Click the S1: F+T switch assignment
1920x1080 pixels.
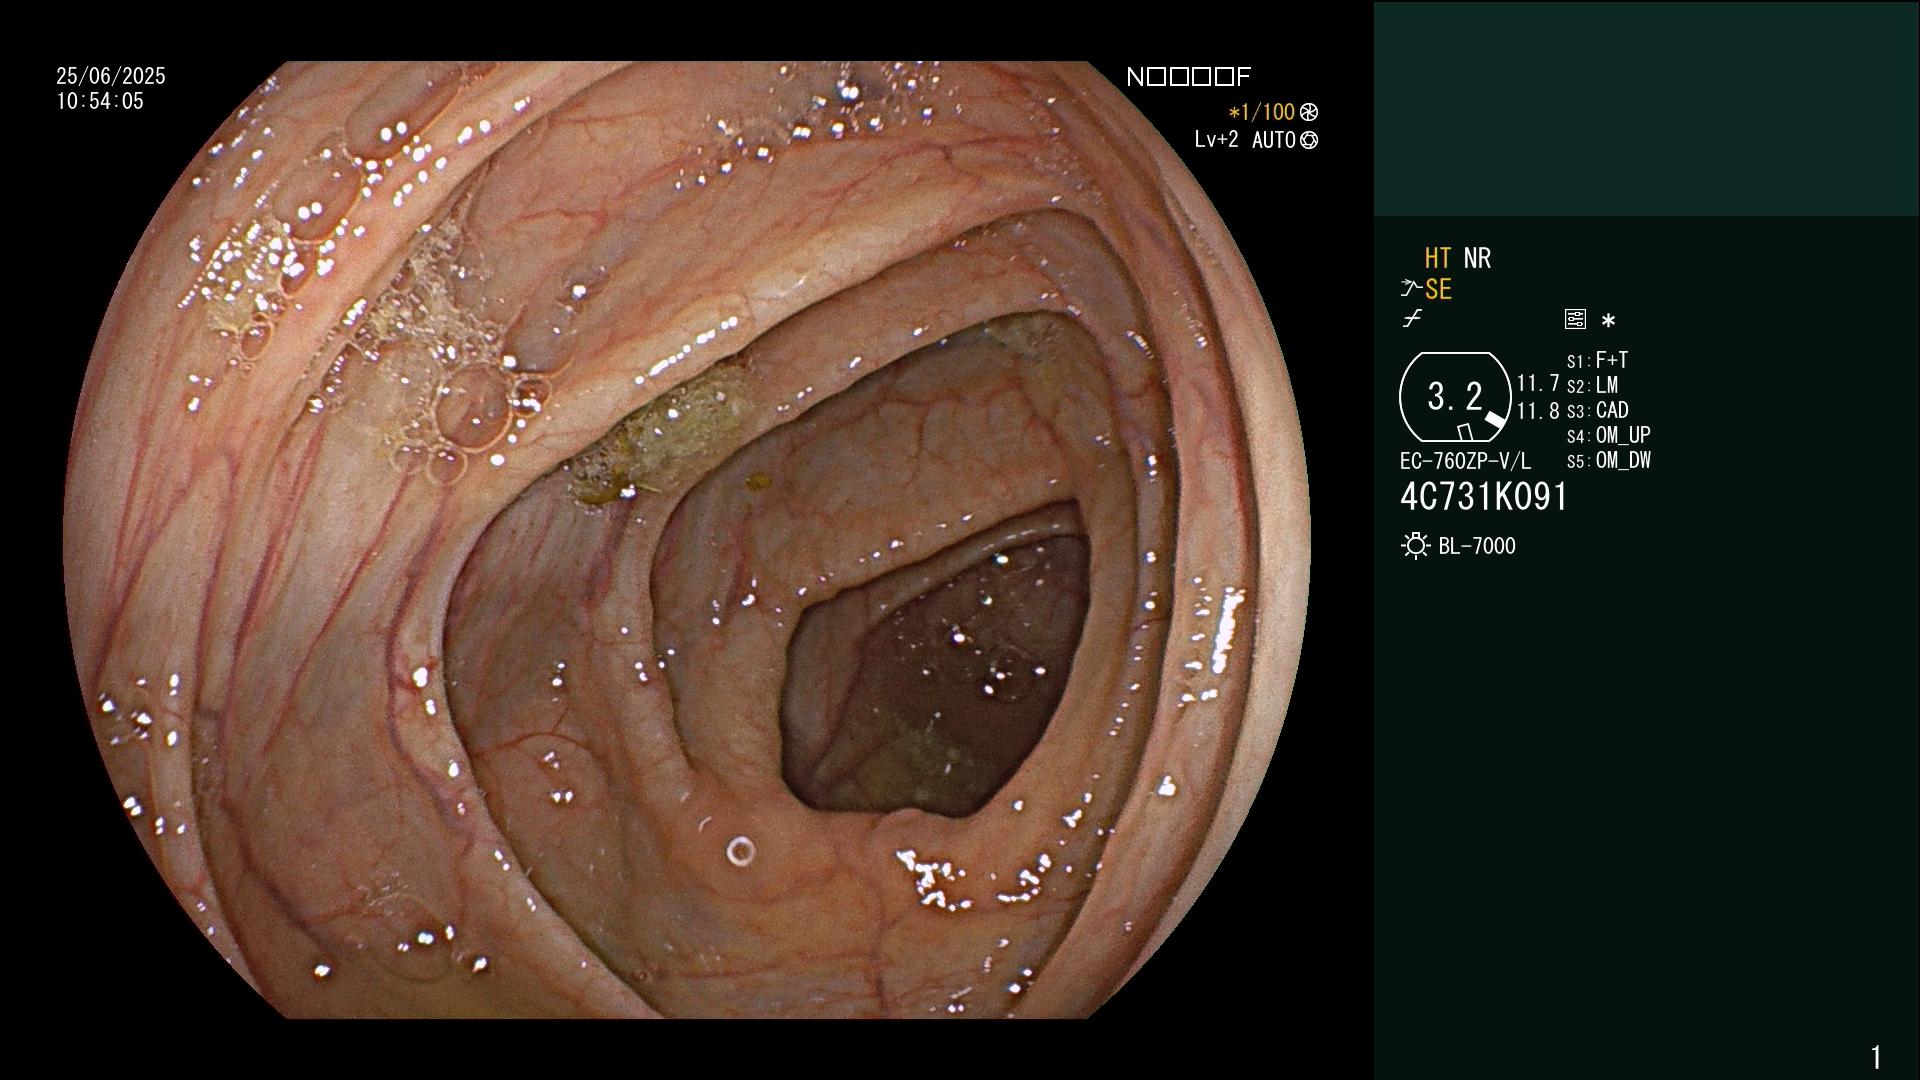1597,360
